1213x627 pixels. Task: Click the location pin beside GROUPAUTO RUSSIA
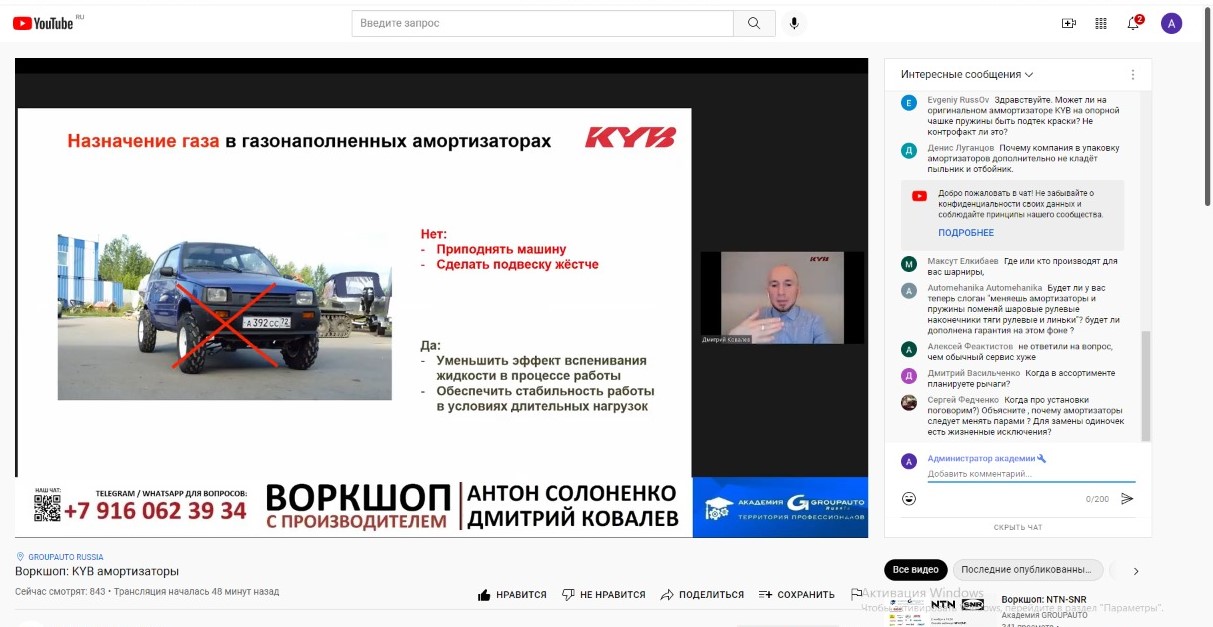tap(20, 557)
